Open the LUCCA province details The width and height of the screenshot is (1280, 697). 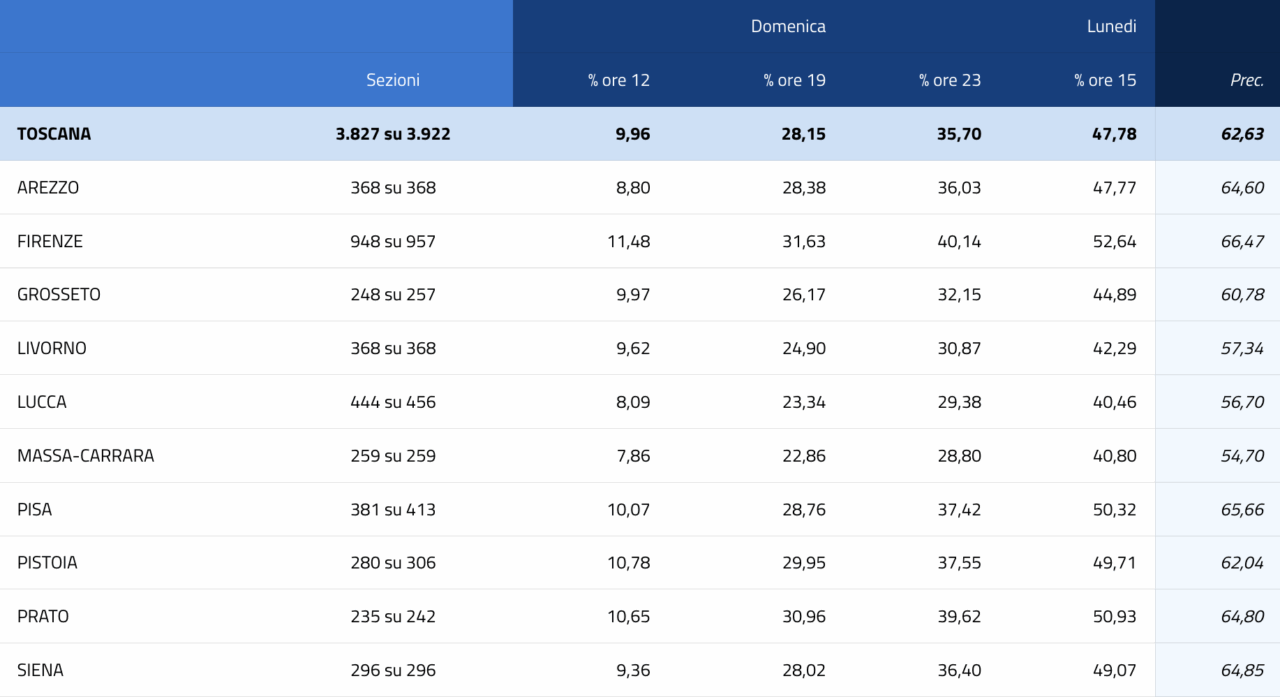[42, 402]
